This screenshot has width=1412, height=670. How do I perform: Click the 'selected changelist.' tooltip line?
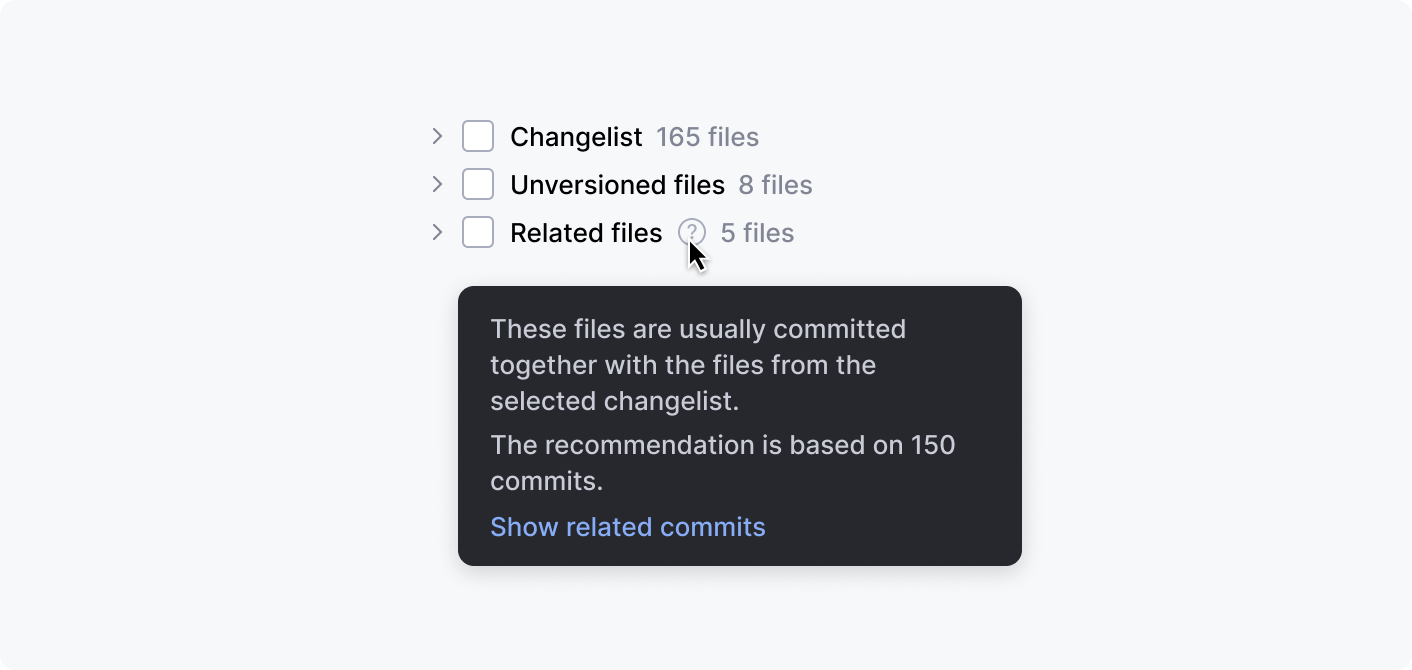(x=615, y=401)
